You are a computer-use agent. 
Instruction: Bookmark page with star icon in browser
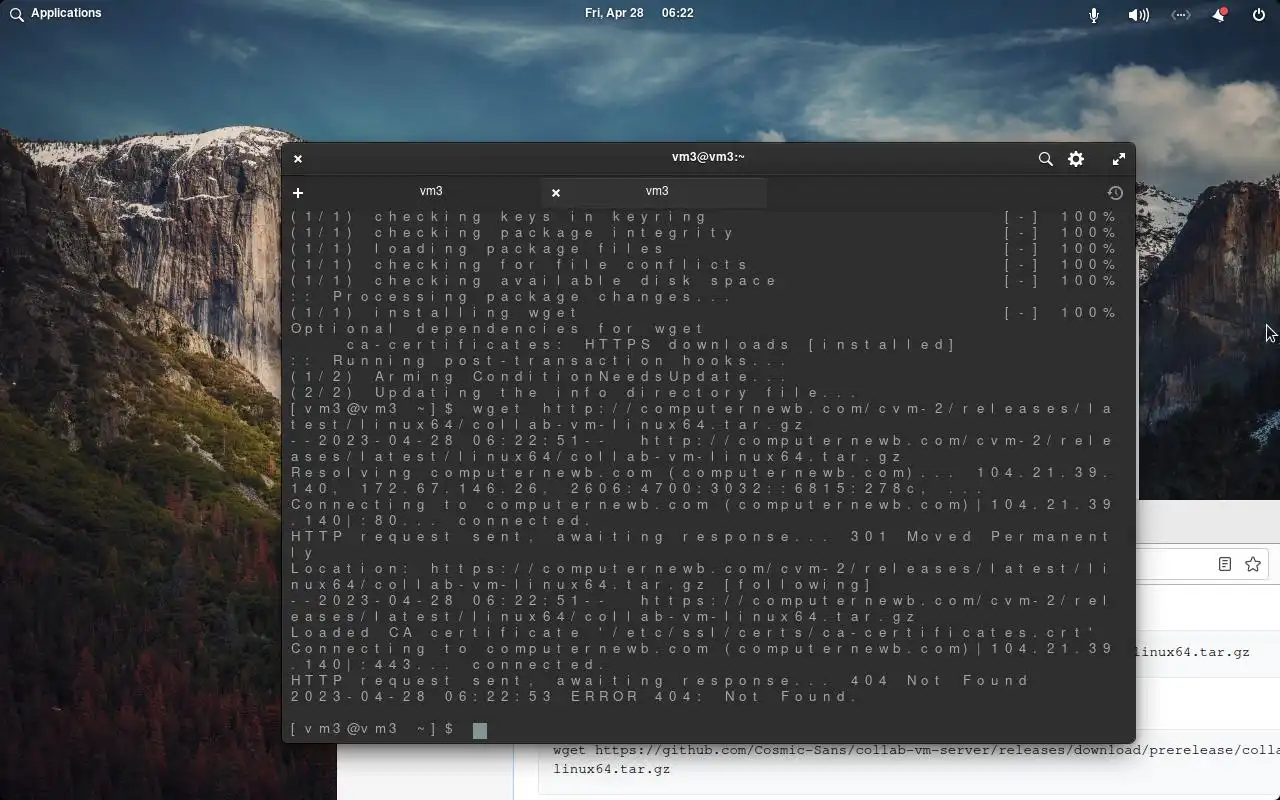pyautogui.click(x=1253, y=564)
